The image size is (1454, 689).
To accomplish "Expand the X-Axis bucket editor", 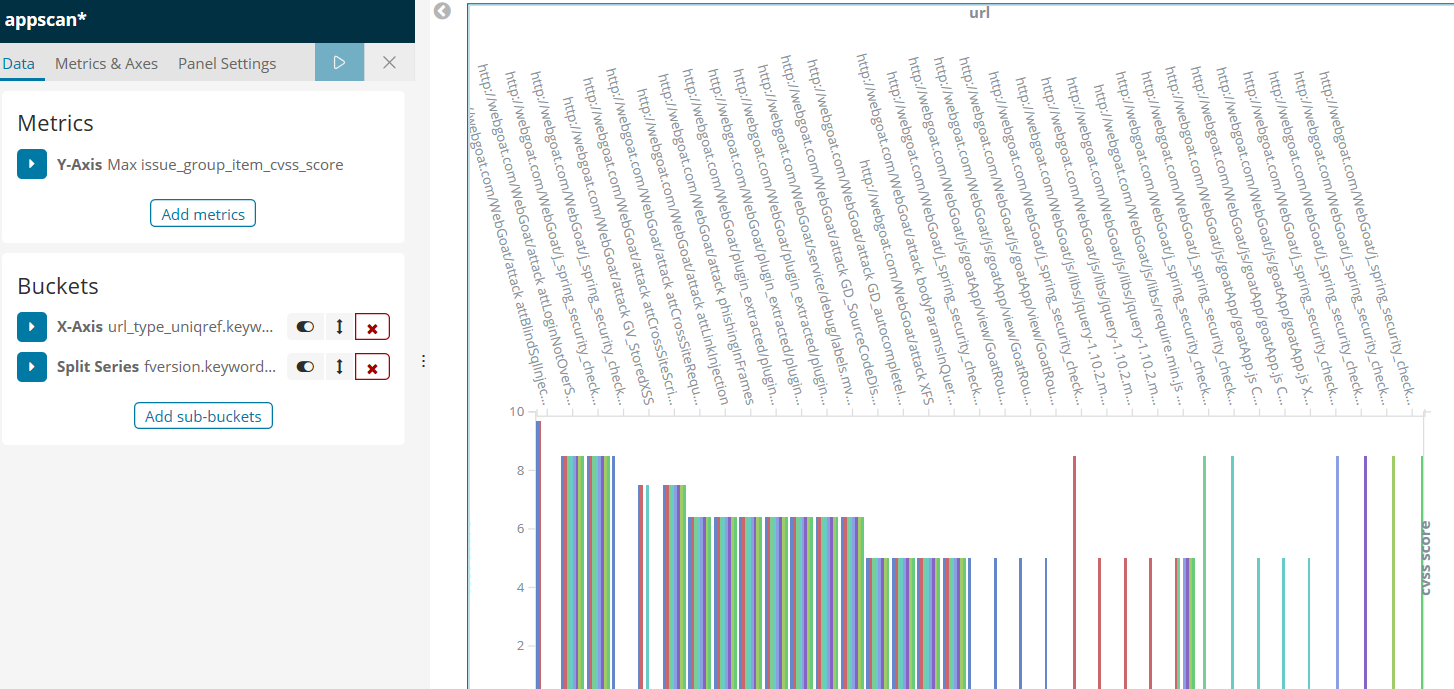I will [32, 326].
